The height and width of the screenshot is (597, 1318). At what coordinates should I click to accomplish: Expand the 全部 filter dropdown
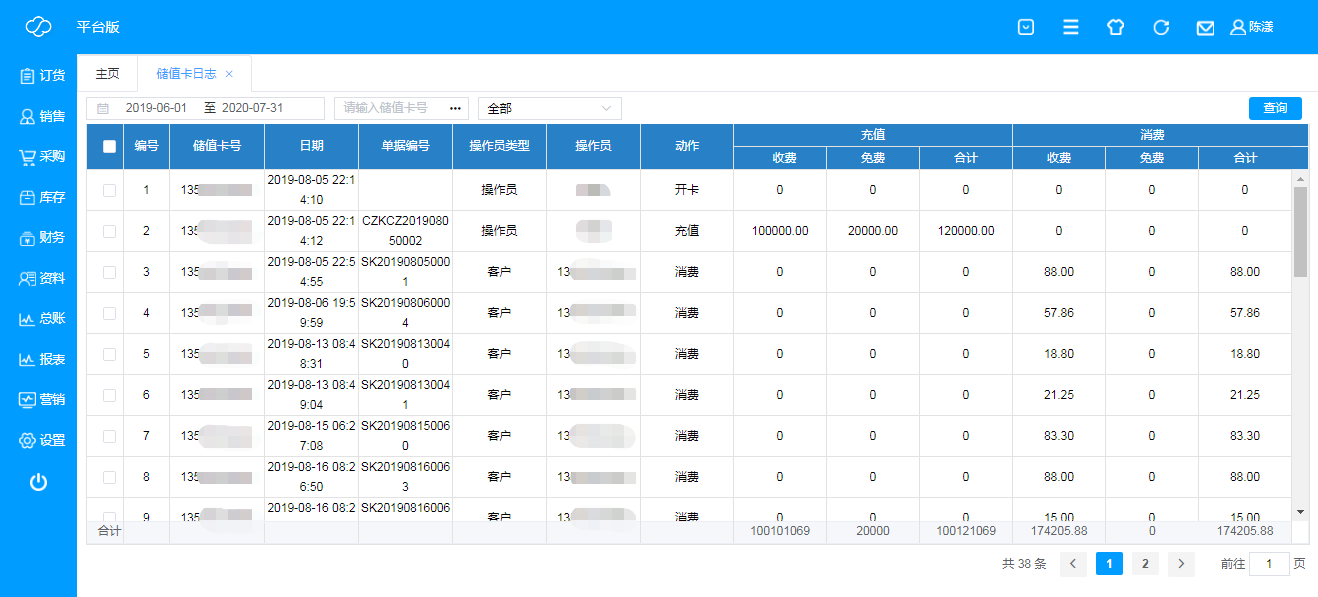coord(550,108)
